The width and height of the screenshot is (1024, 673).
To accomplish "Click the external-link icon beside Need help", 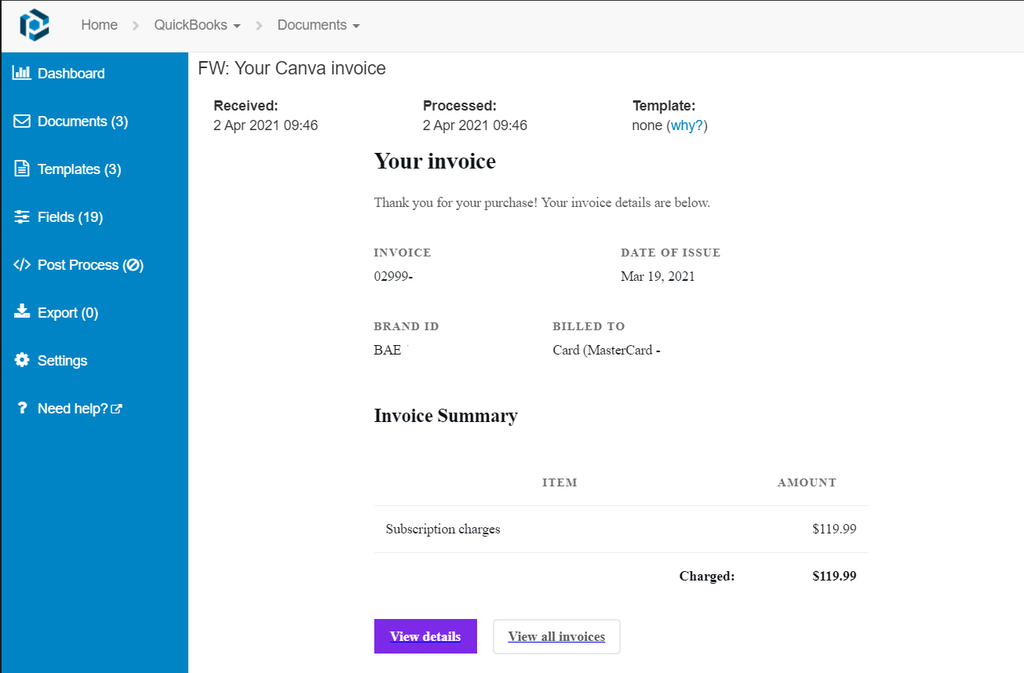I will [x=117, y=407].
